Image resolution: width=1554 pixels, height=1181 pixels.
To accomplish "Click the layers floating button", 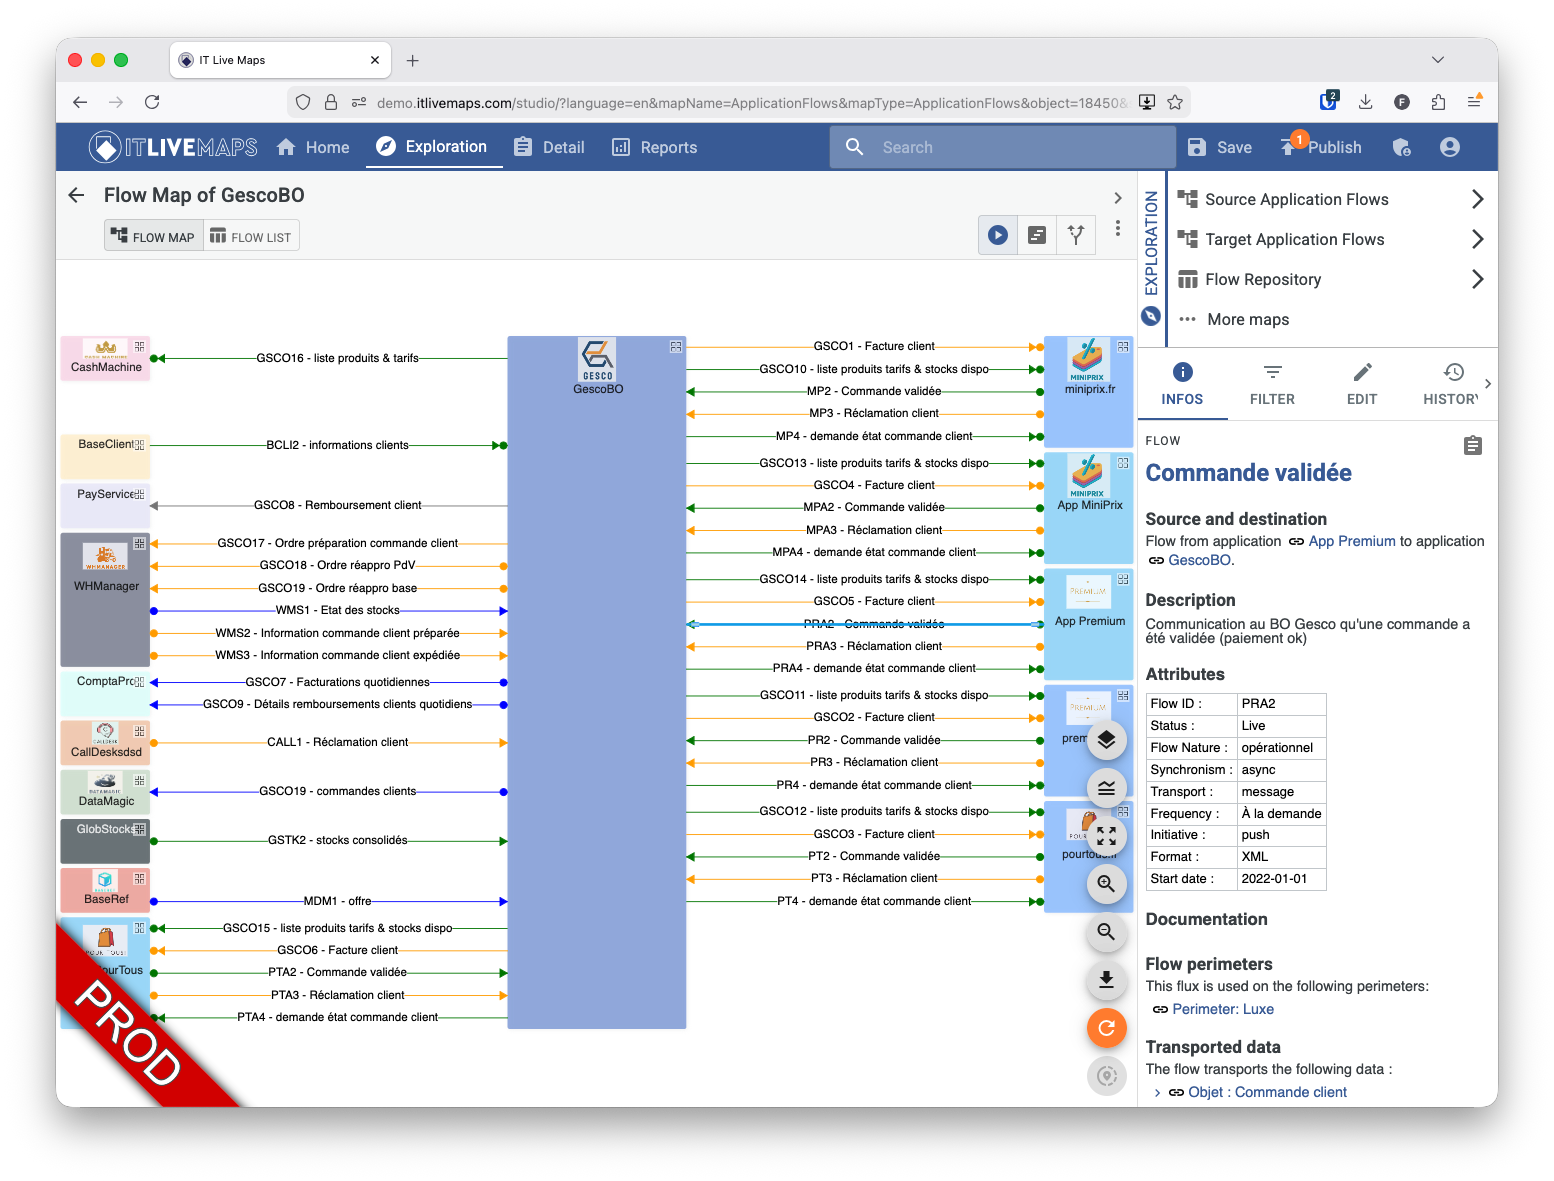I will [1106, 740].
